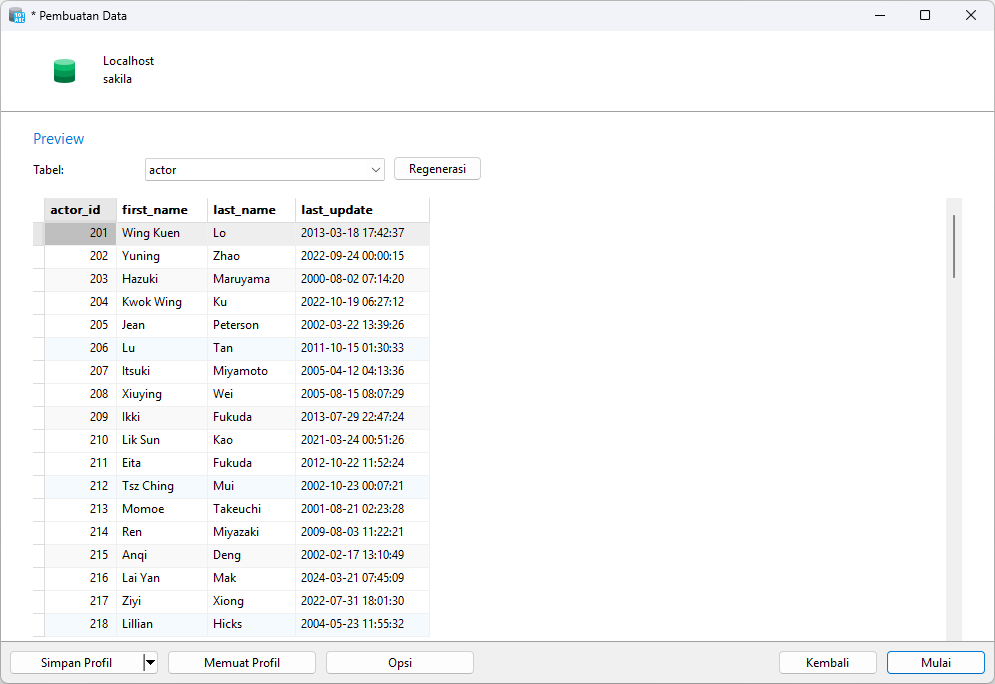The image size is (995, 684).
Task: Select the cell 'Anqi'
Action: (162, 555)
